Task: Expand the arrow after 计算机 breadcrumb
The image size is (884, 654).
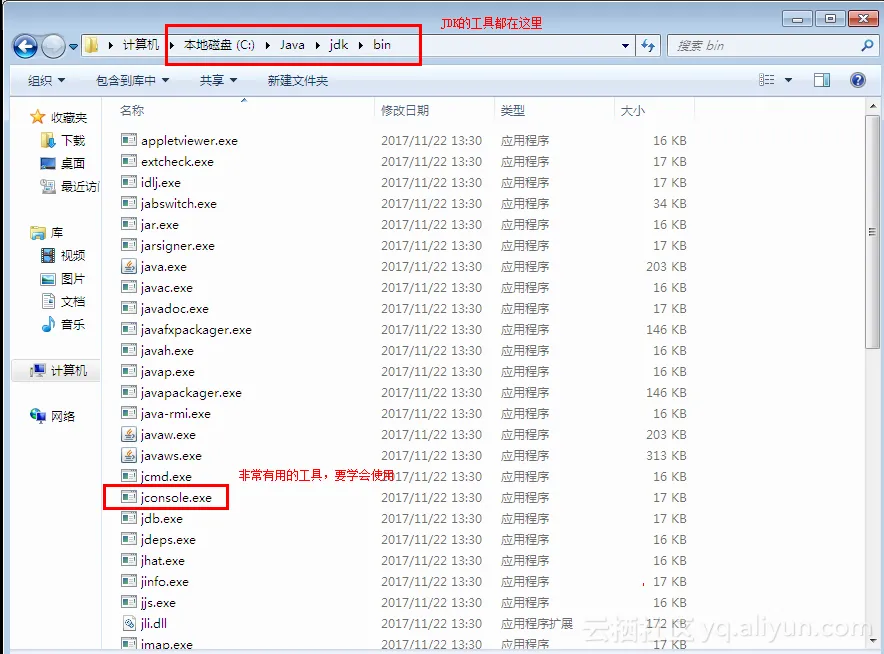Action: [172, 46]
